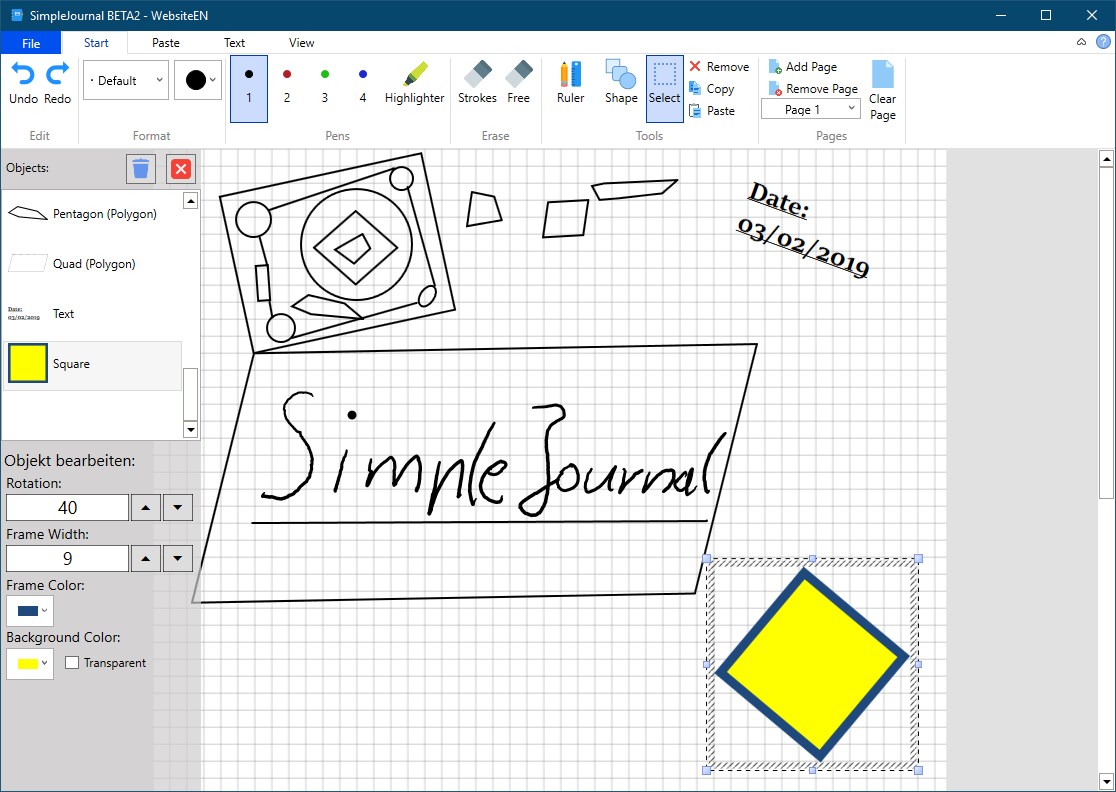
Task: Copy the selected object
Action: pos(711,89)
